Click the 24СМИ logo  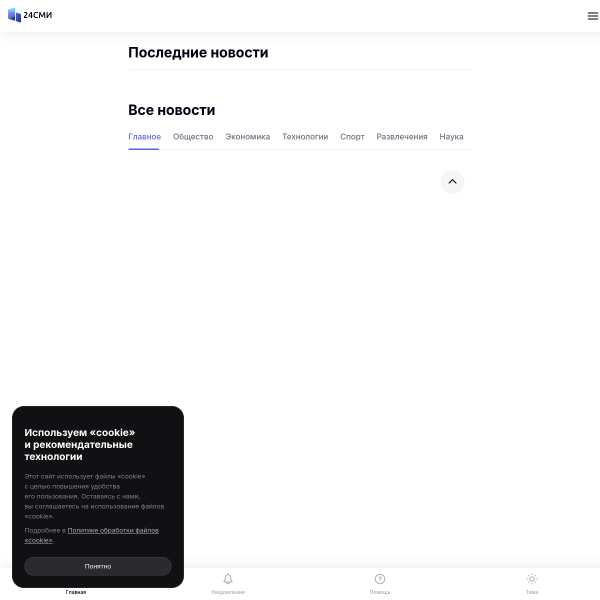(x=30, y=15)
